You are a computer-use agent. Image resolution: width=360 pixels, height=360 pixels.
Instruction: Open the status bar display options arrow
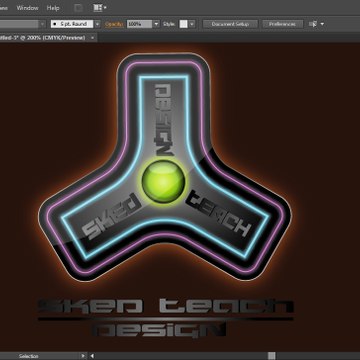(82, 356)
